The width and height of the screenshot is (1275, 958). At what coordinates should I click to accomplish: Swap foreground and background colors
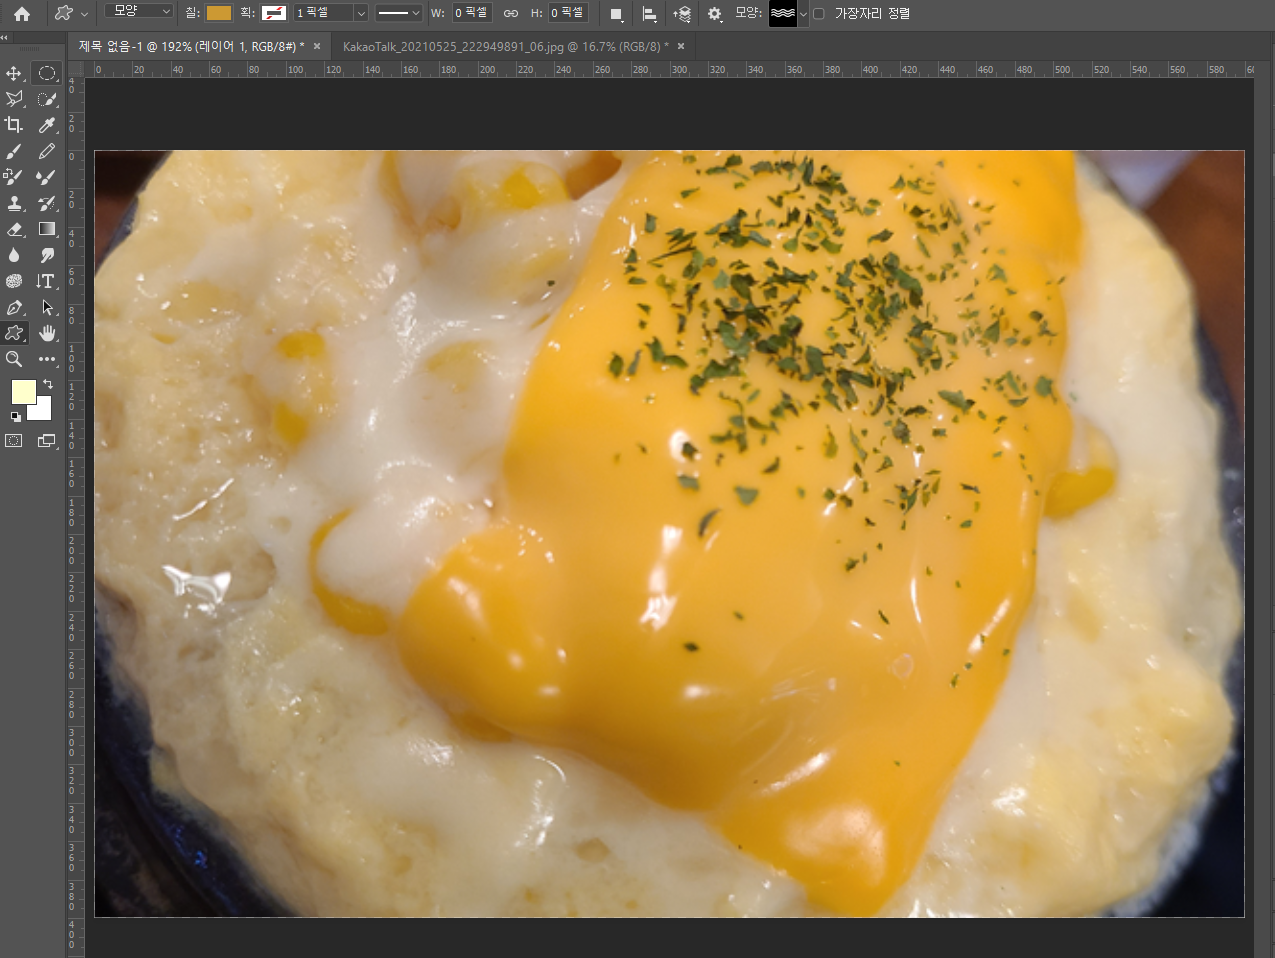point(47,385)
